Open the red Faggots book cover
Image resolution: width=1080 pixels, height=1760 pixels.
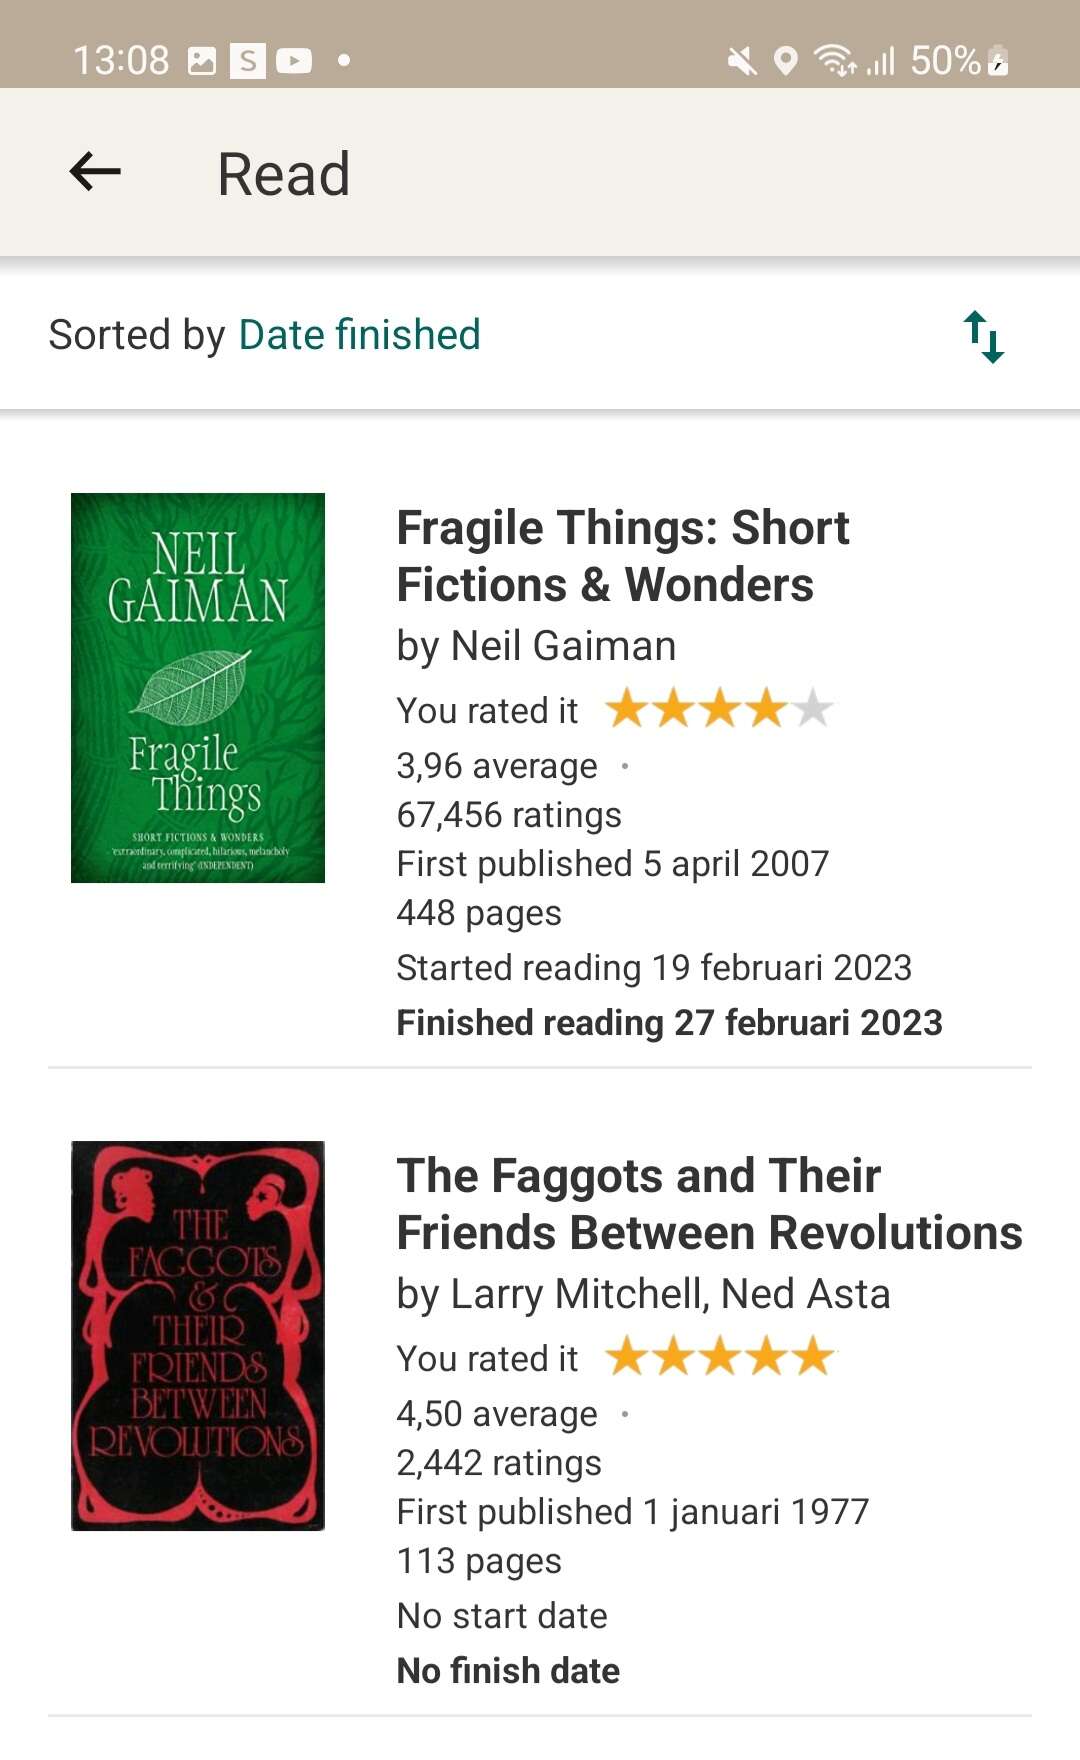coord(198,1336)
